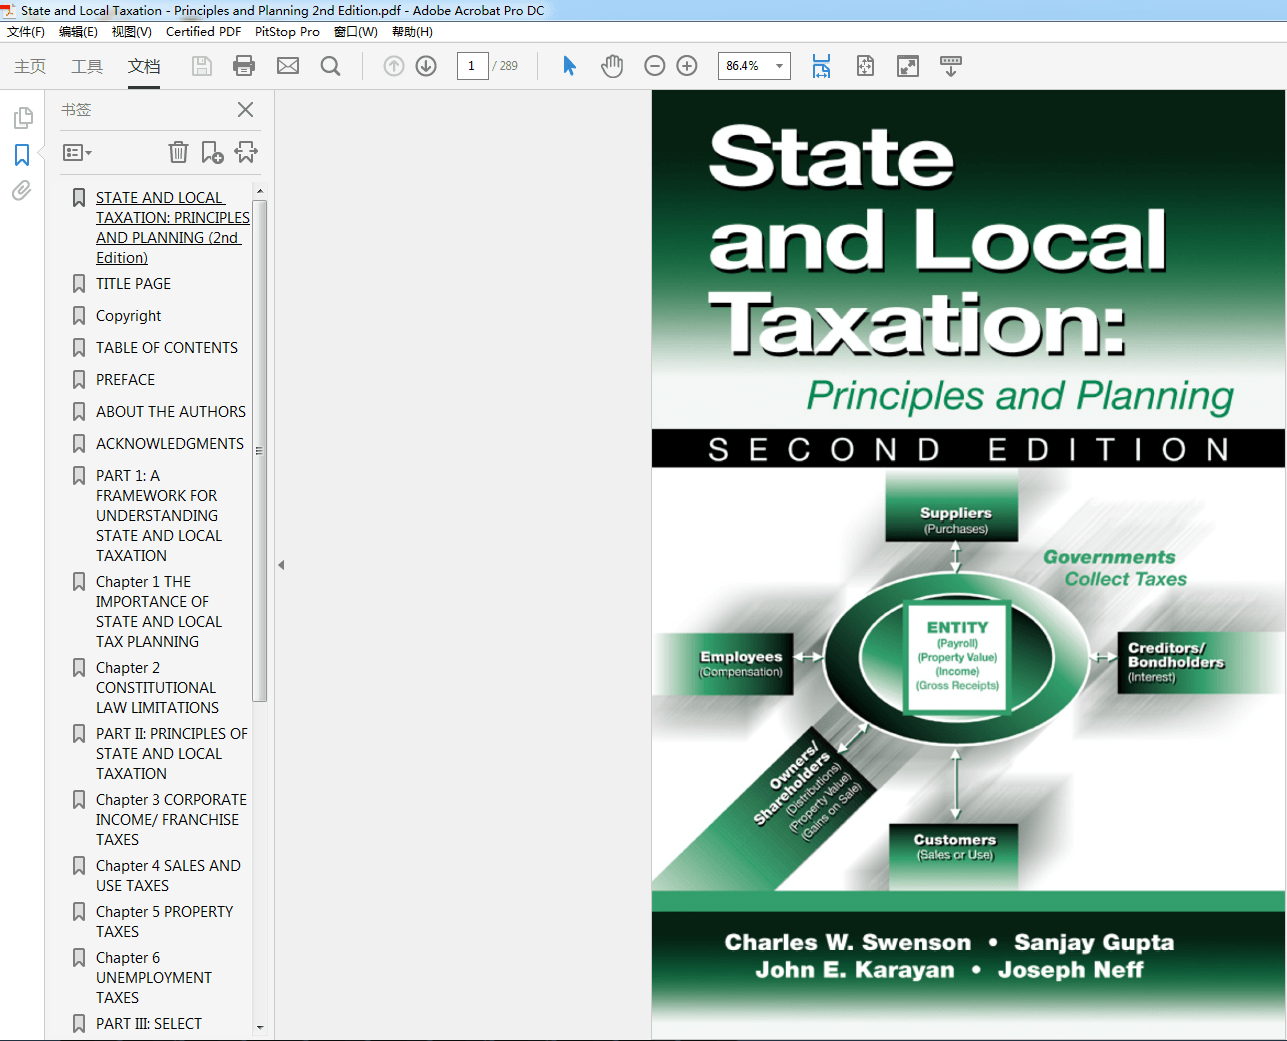This screenshot has height=1041, width=1287.
Task: Click the bookmarks panel scrollbar thumb
Action: pyautogui.click(x=260, y=451)
